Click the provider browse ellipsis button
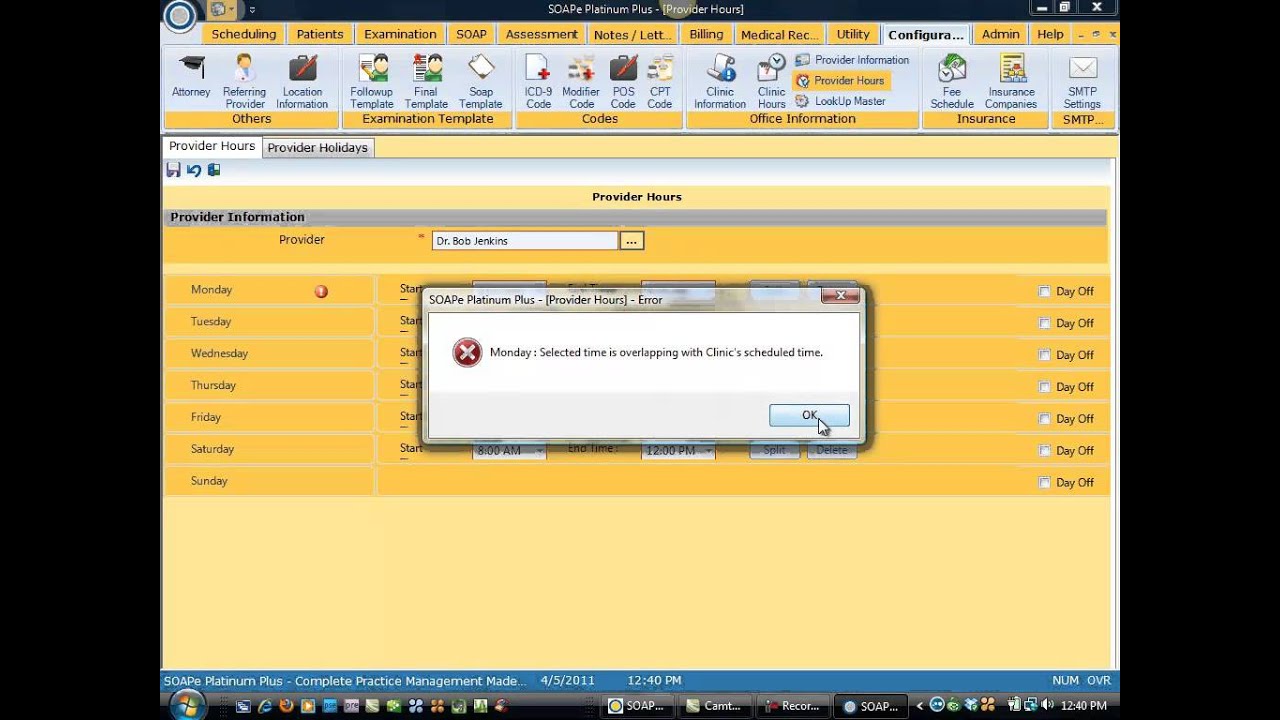 (x=631, y=241)
